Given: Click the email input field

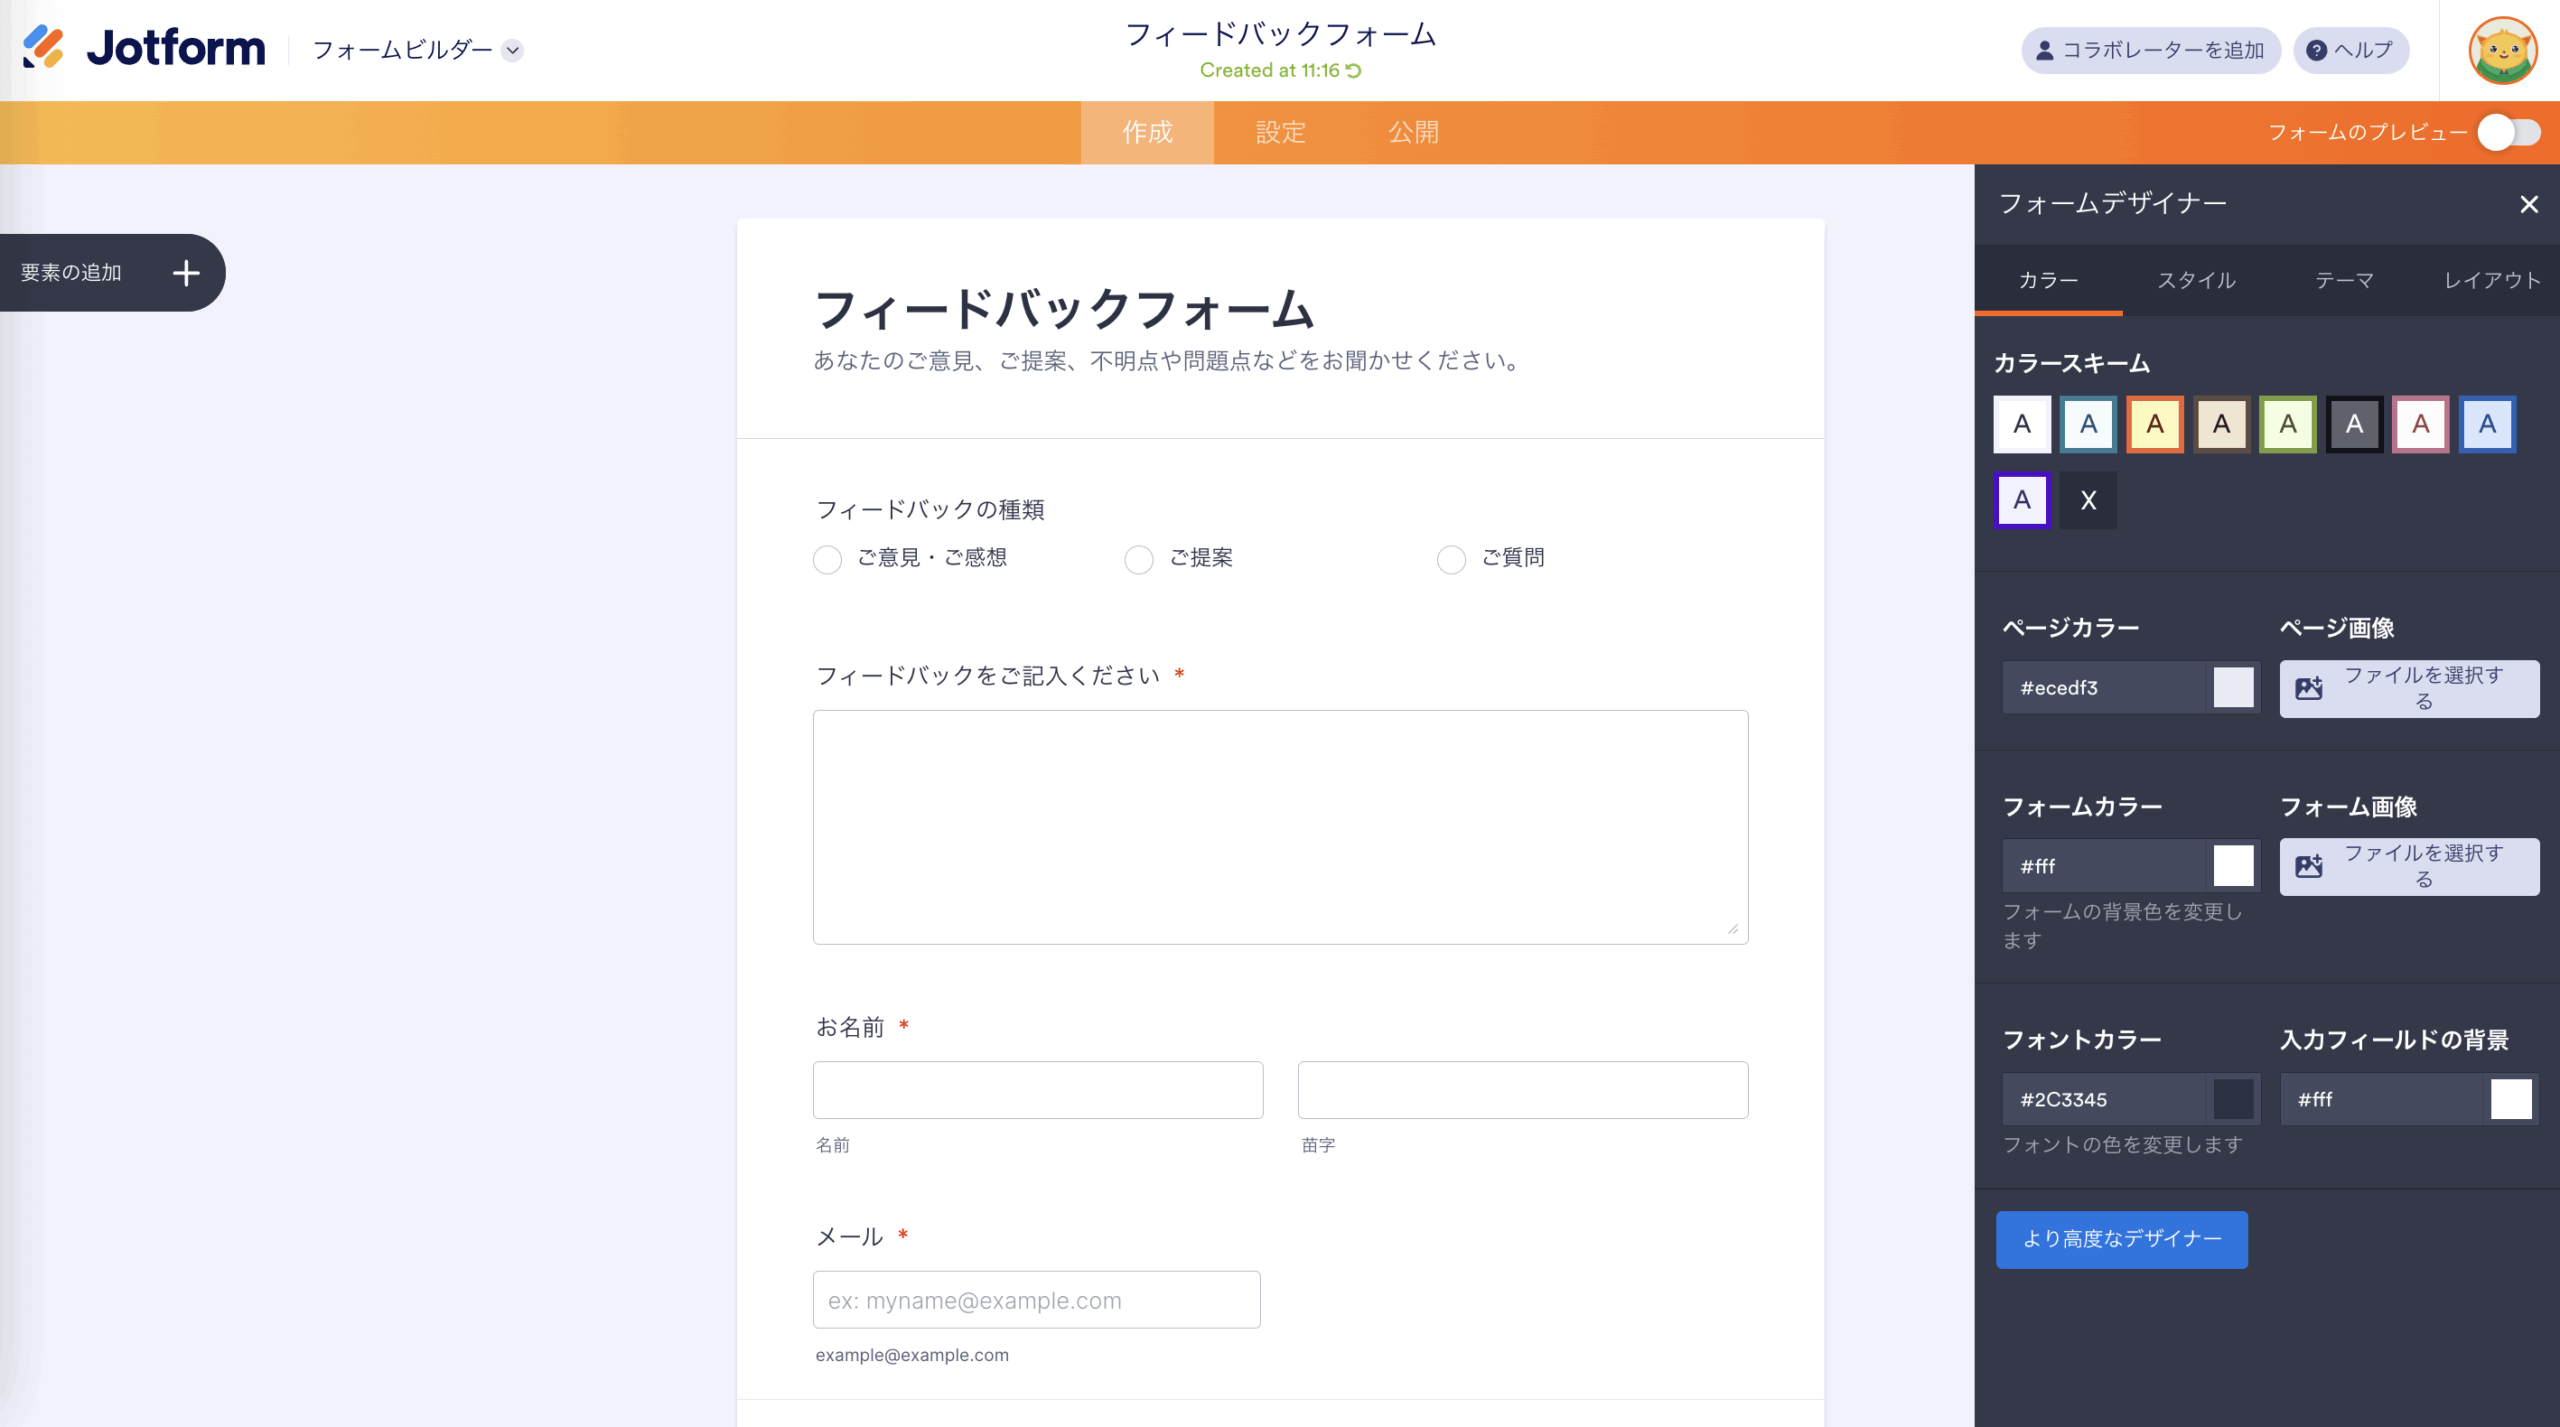Looking at the screenshot, I should [1036, 1300].
